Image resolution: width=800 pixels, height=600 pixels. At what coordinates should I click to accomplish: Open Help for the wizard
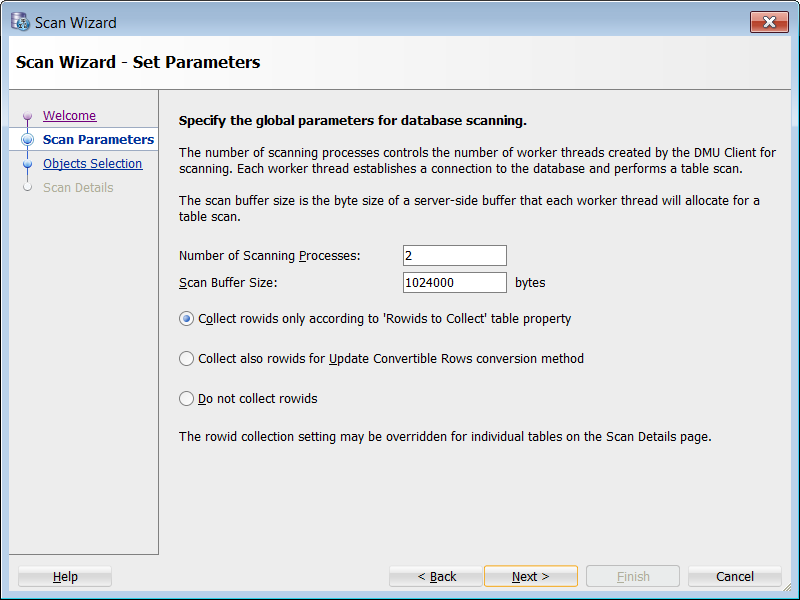(x=65, y=577)
